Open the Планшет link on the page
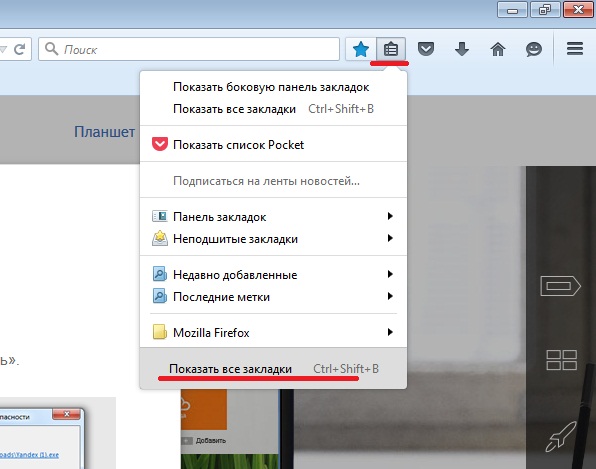This screenshot has width=596, height=469. pos(105,132)
